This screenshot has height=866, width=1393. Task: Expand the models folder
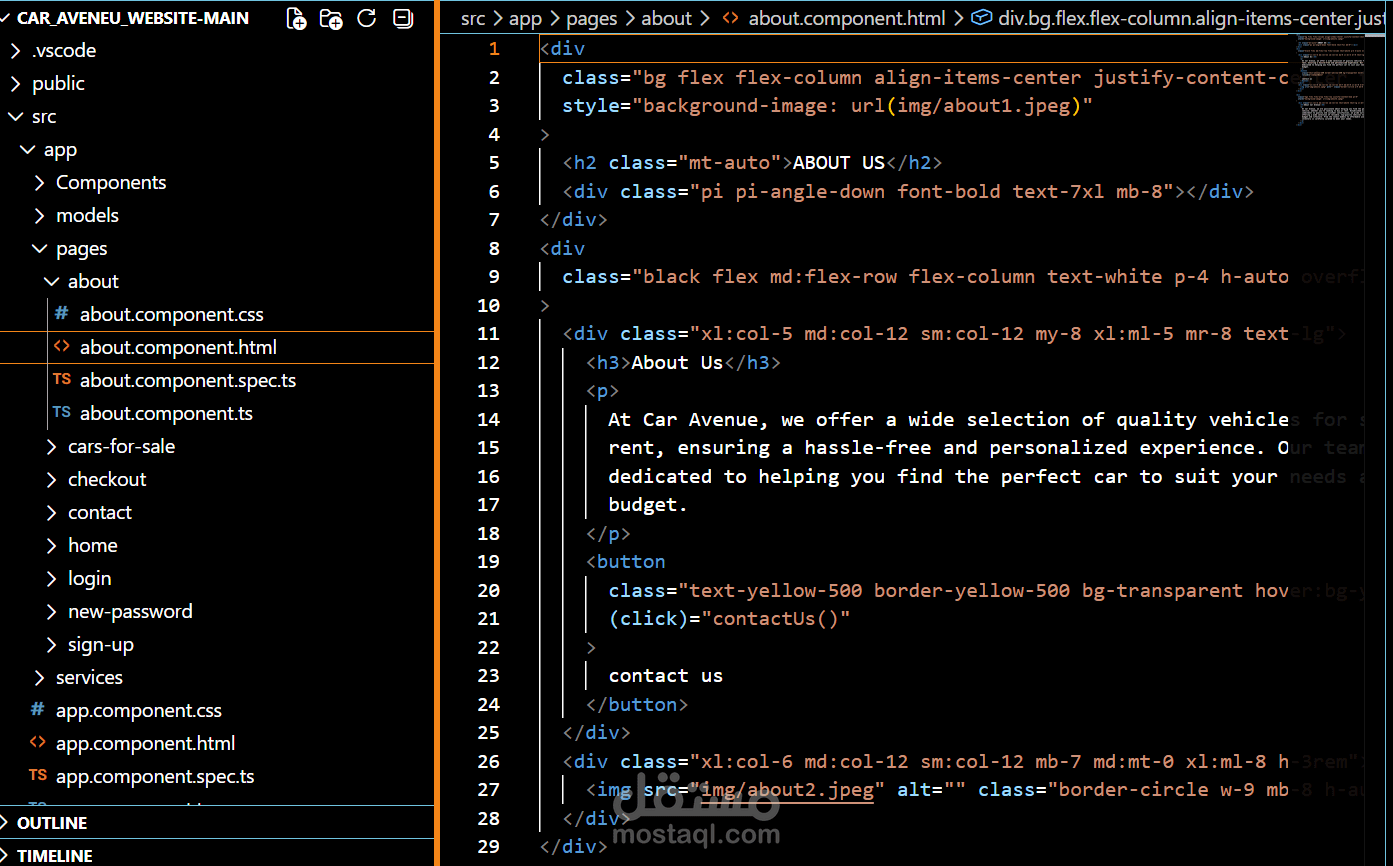click(x=87, y=215)
